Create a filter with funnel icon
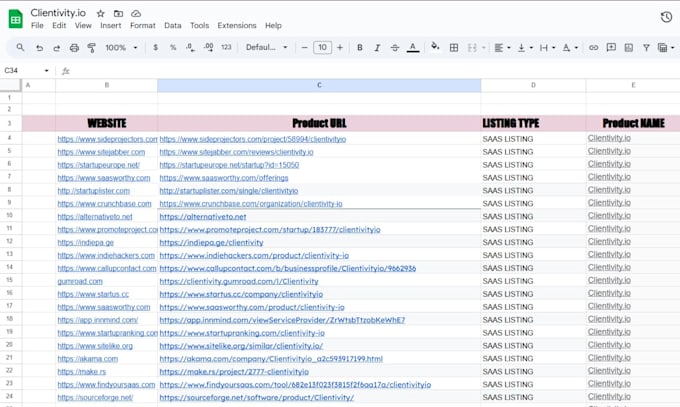The height and width of the screenshot is (407, 680). tap(646, 47)
